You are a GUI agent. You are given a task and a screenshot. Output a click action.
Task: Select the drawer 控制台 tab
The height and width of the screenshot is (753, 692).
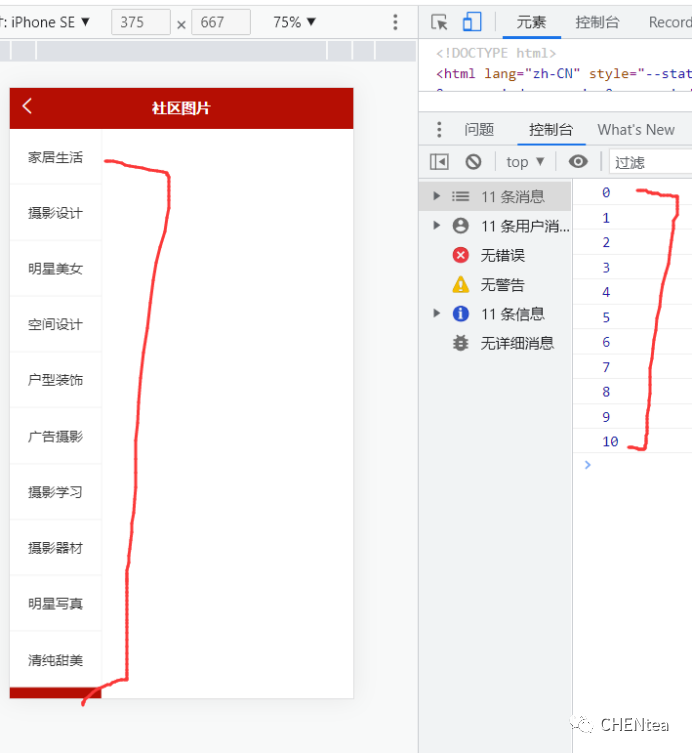(551, 130)
